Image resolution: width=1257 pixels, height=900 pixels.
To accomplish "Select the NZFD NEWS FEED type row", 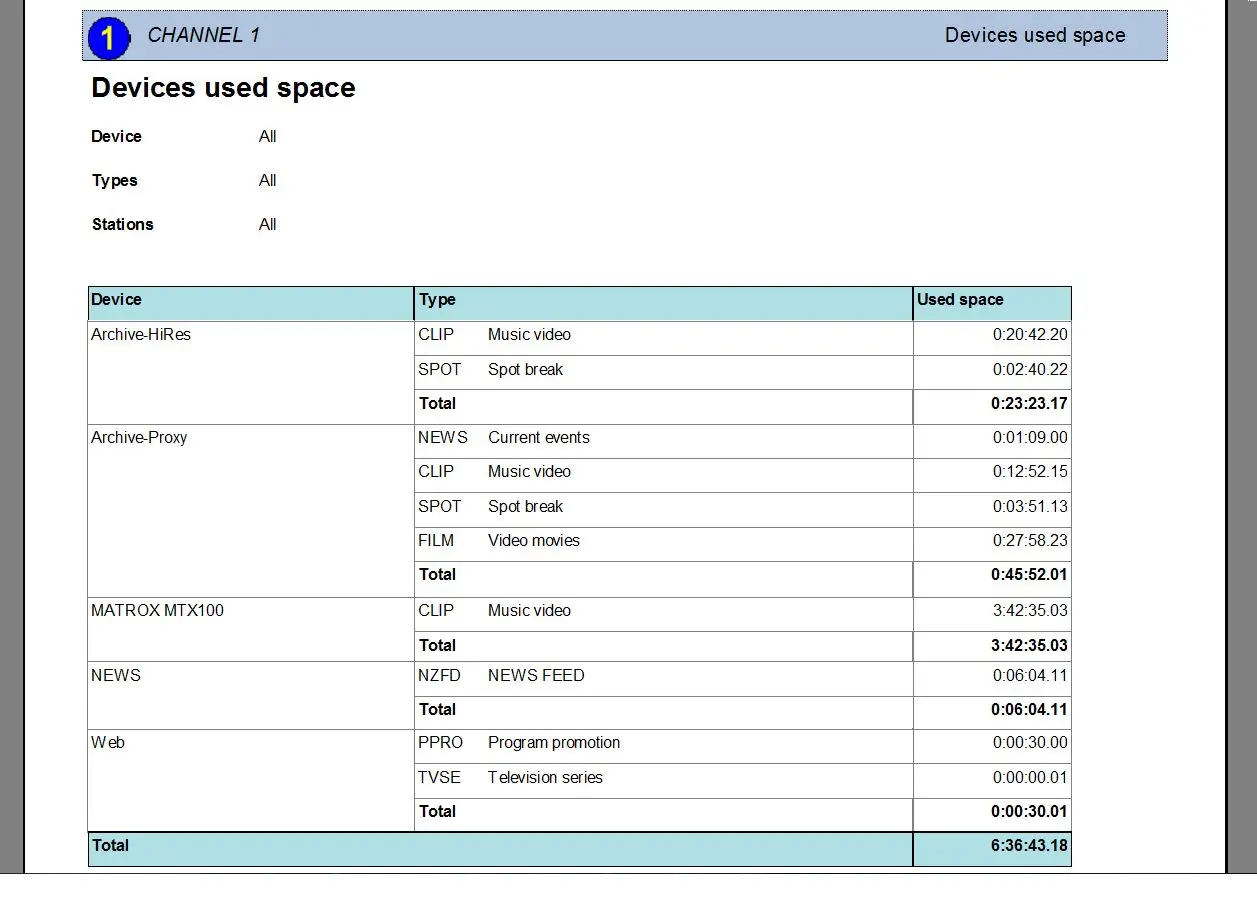I will click(x=501, y=676).
